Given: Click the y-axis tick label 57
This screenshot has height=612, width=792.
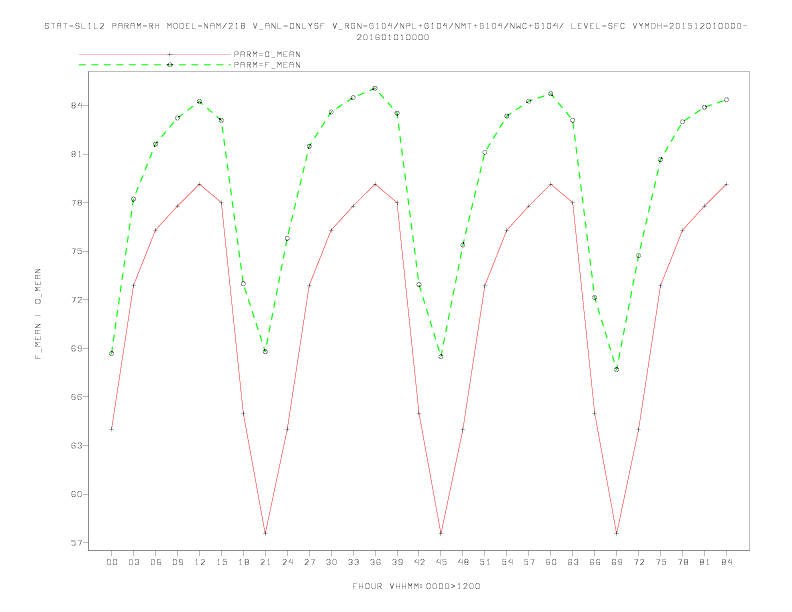Looking at the screenshot, I should point(76,543).
